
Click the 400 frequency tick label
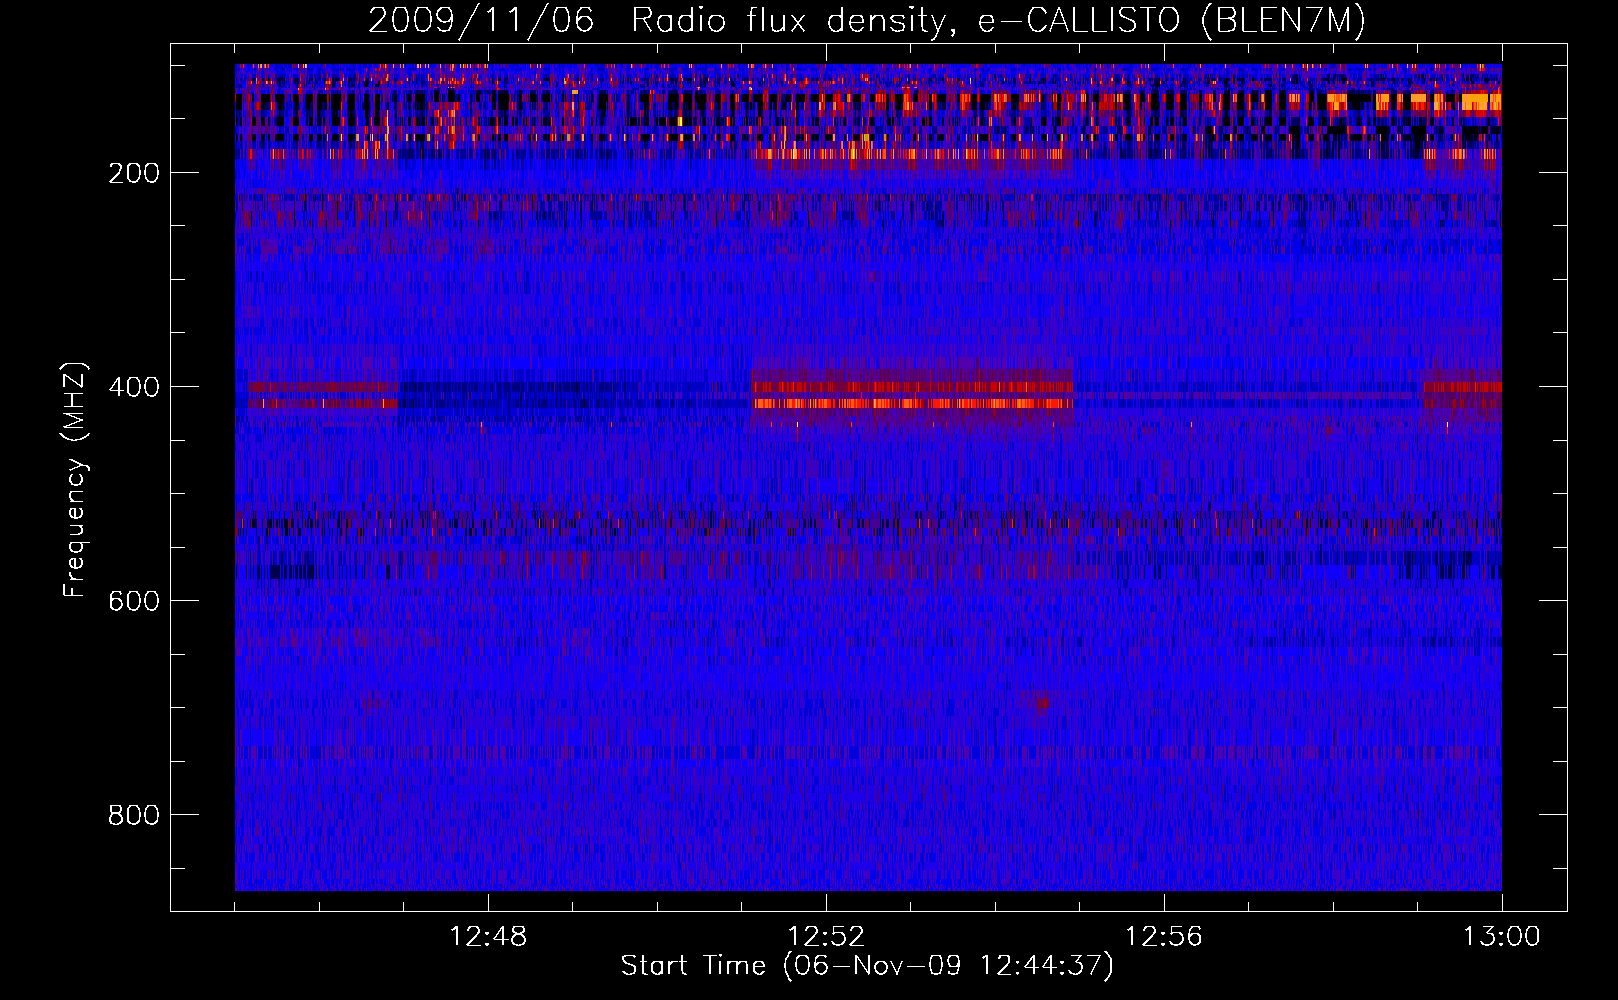pyautogui.click(x=134, y=387)
